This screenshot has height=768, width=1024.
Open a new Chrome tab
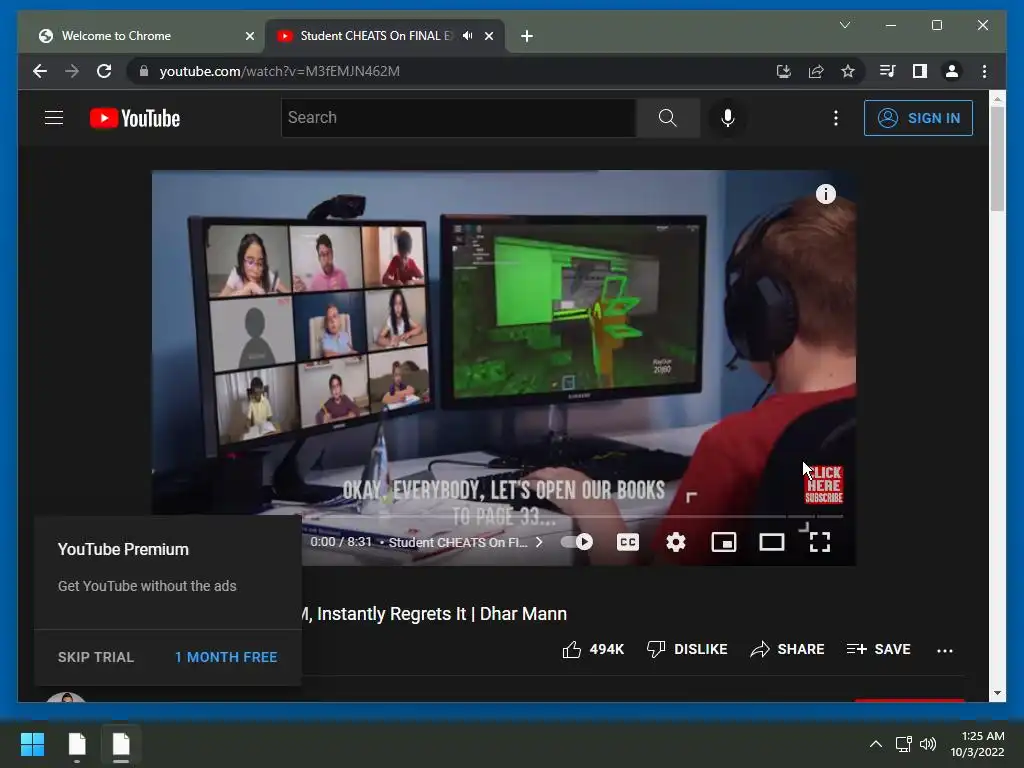click(x=527, y=36)
